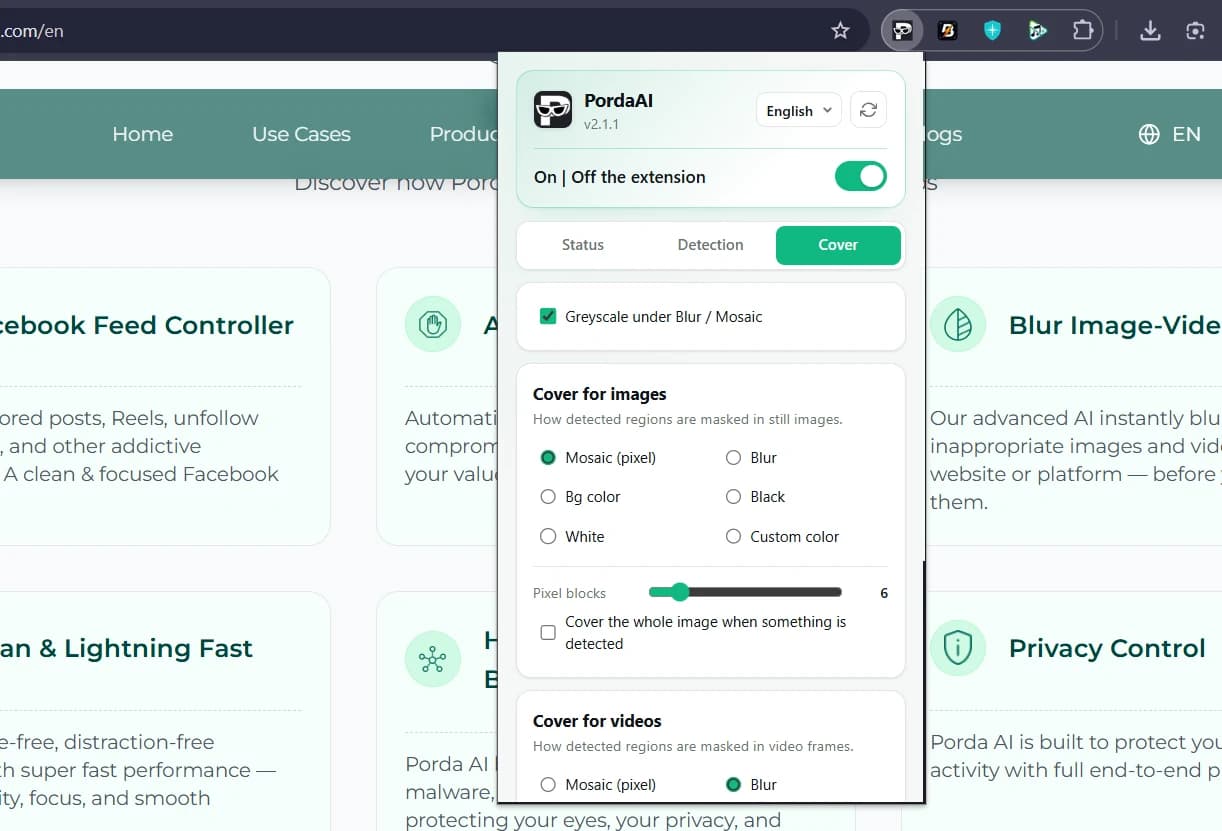Adjust the Pixel blocks slider

745,592
